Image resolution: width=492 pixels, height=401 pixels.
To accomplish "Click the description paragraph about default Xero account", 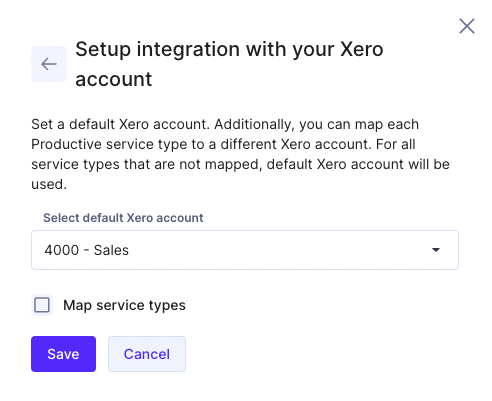I will pyautogui.click(x=240, y=154).
